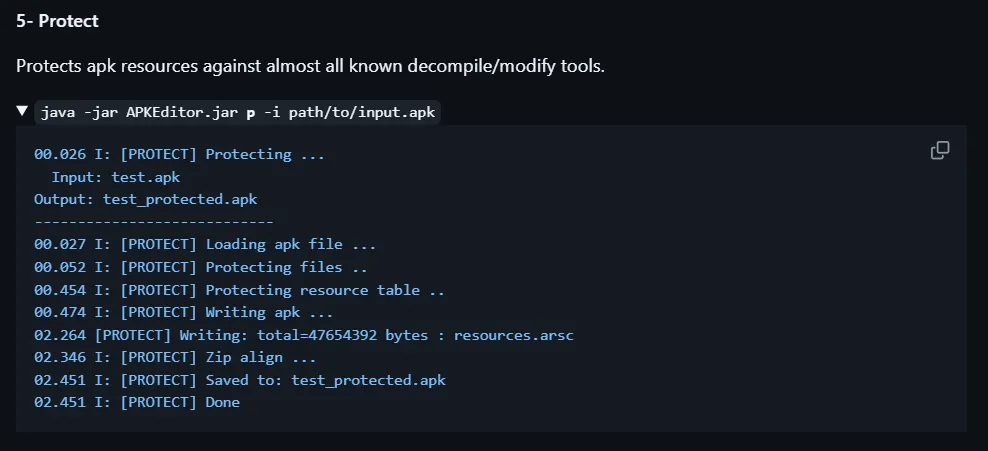Click the "Protecting ..." log line at 00.026
This screenshot has width=988, height=451.
[179, 154]
